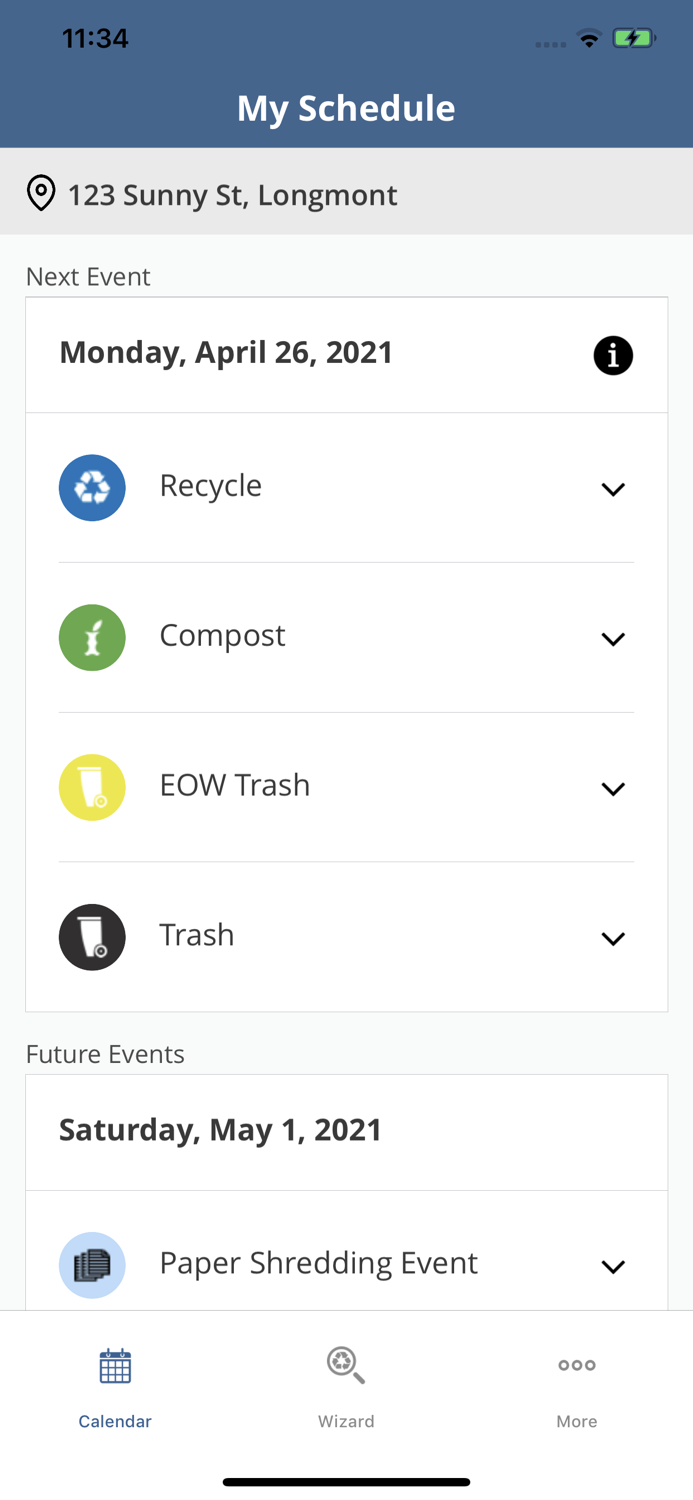Expand the Paper Shredding Event details
The height and width of the screenshot is (1500, 693).
click(x=614, y=1265)
